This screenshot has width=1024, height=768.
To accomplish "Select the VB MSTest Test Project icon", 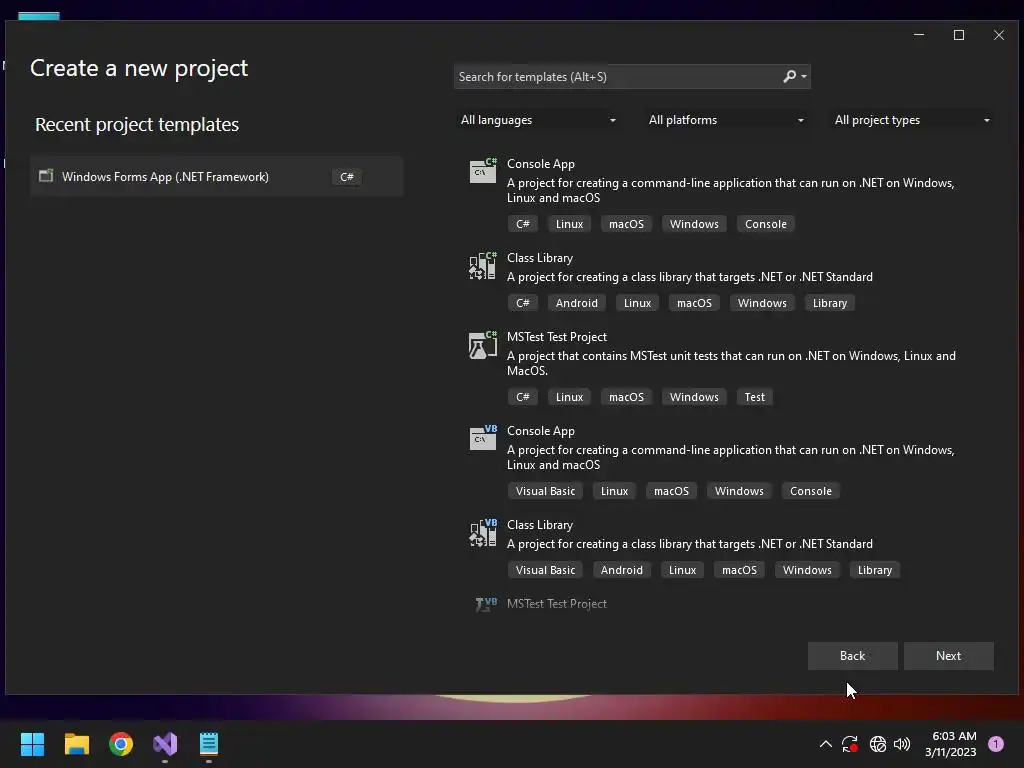I will [x=486, y=604].
